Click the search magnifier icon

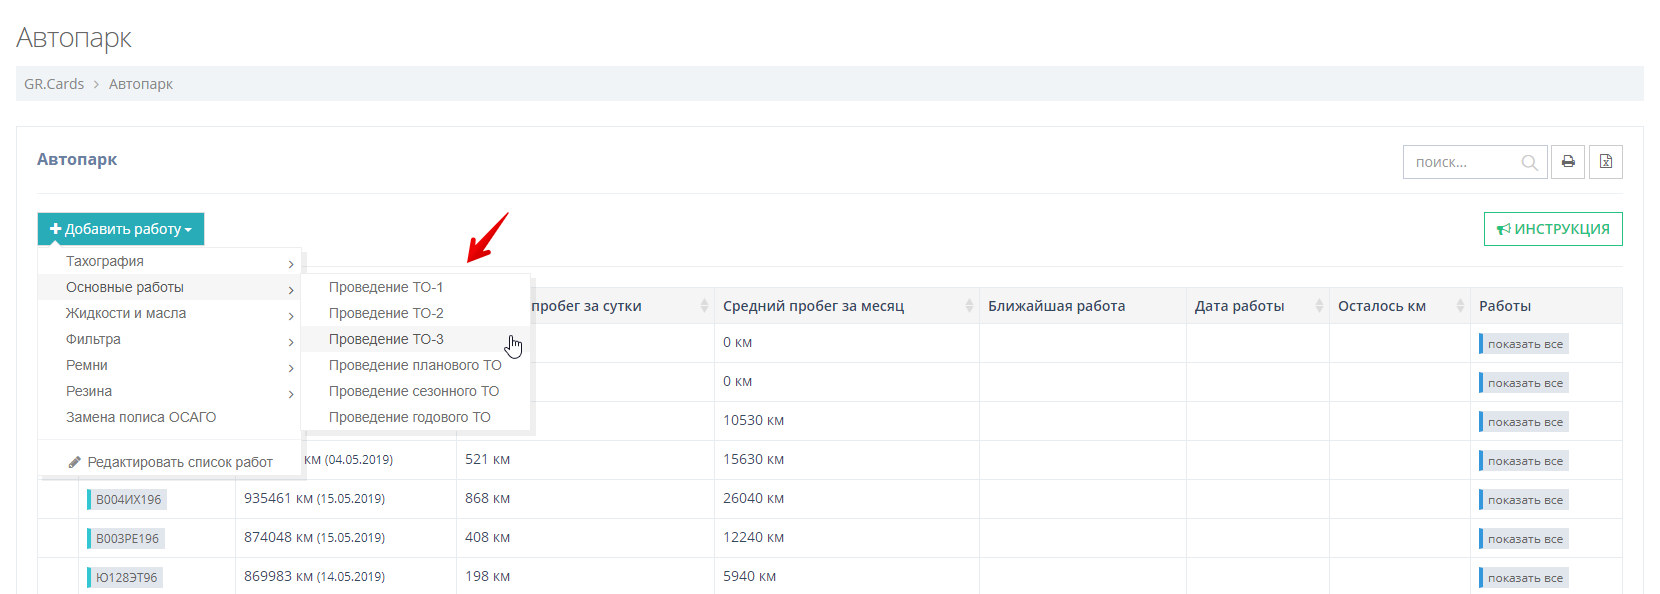click(x=1529, y=163)
